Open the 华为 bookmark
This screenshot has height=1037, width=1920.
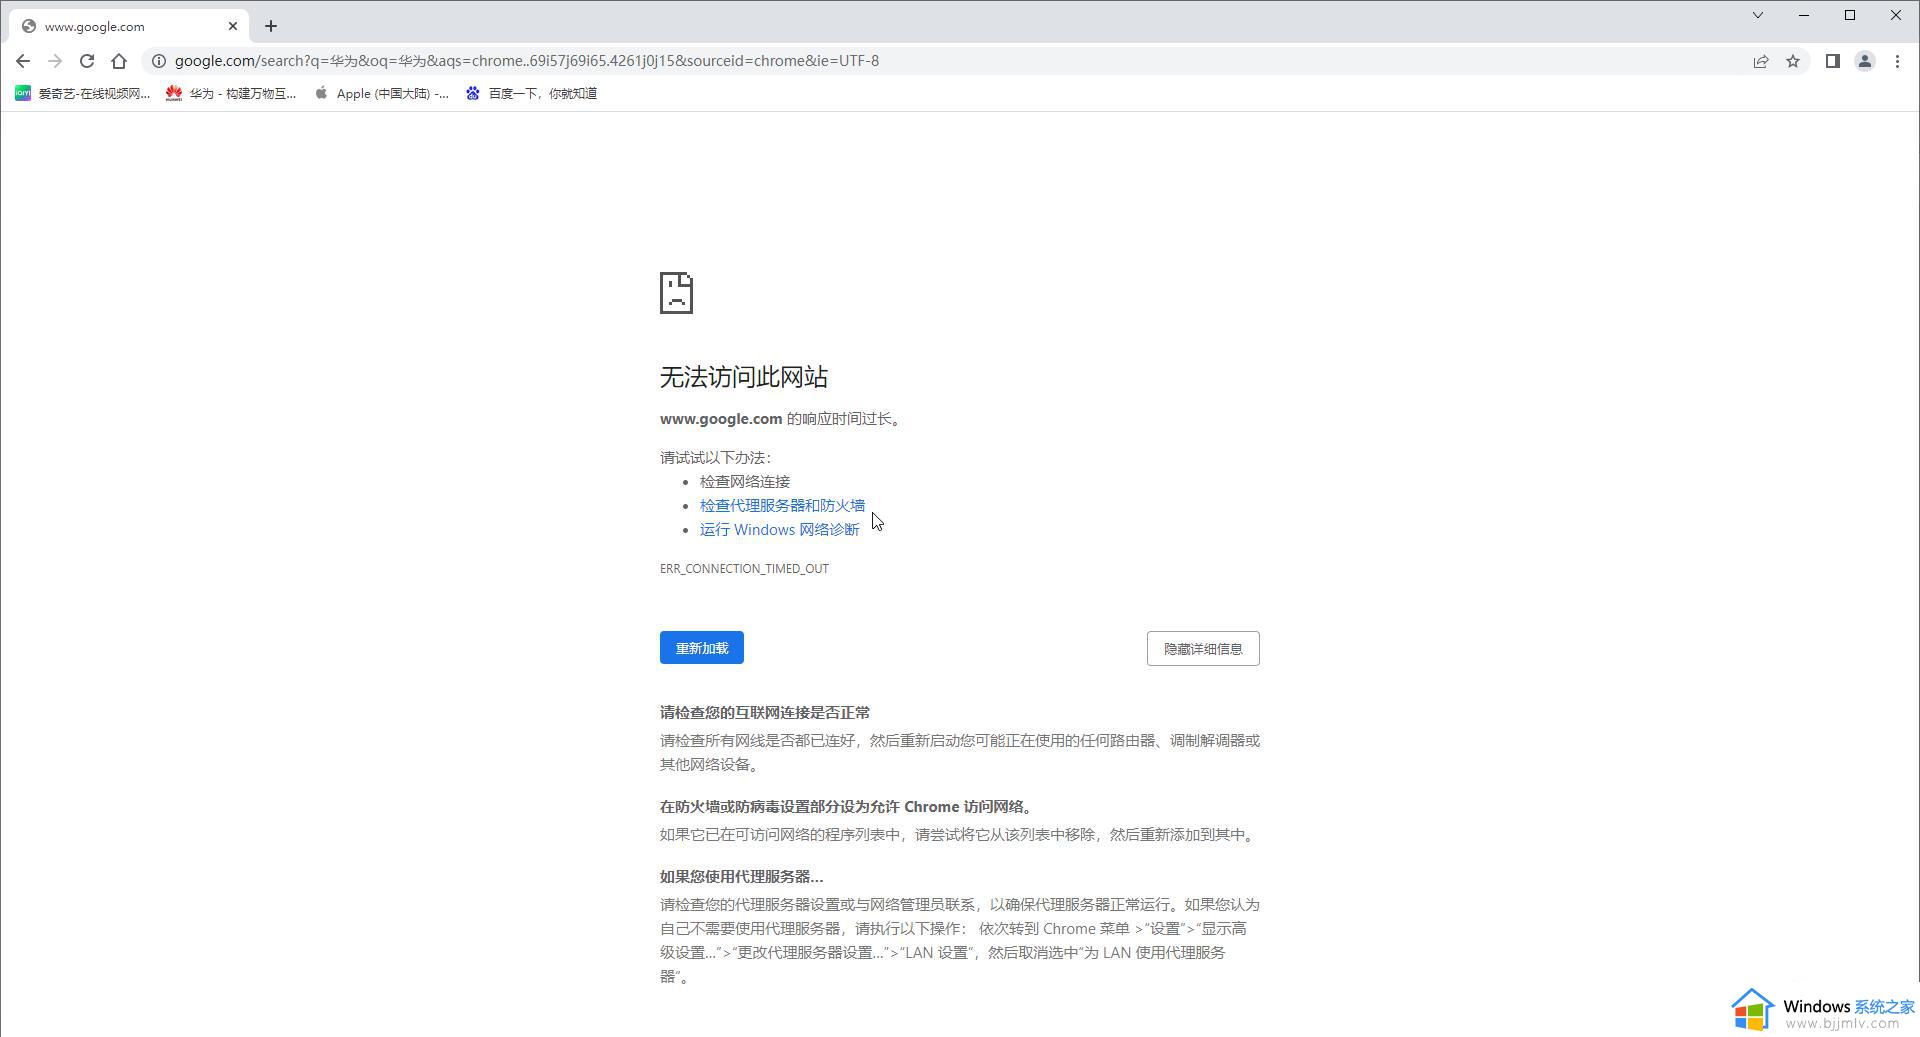click(231, 93)
